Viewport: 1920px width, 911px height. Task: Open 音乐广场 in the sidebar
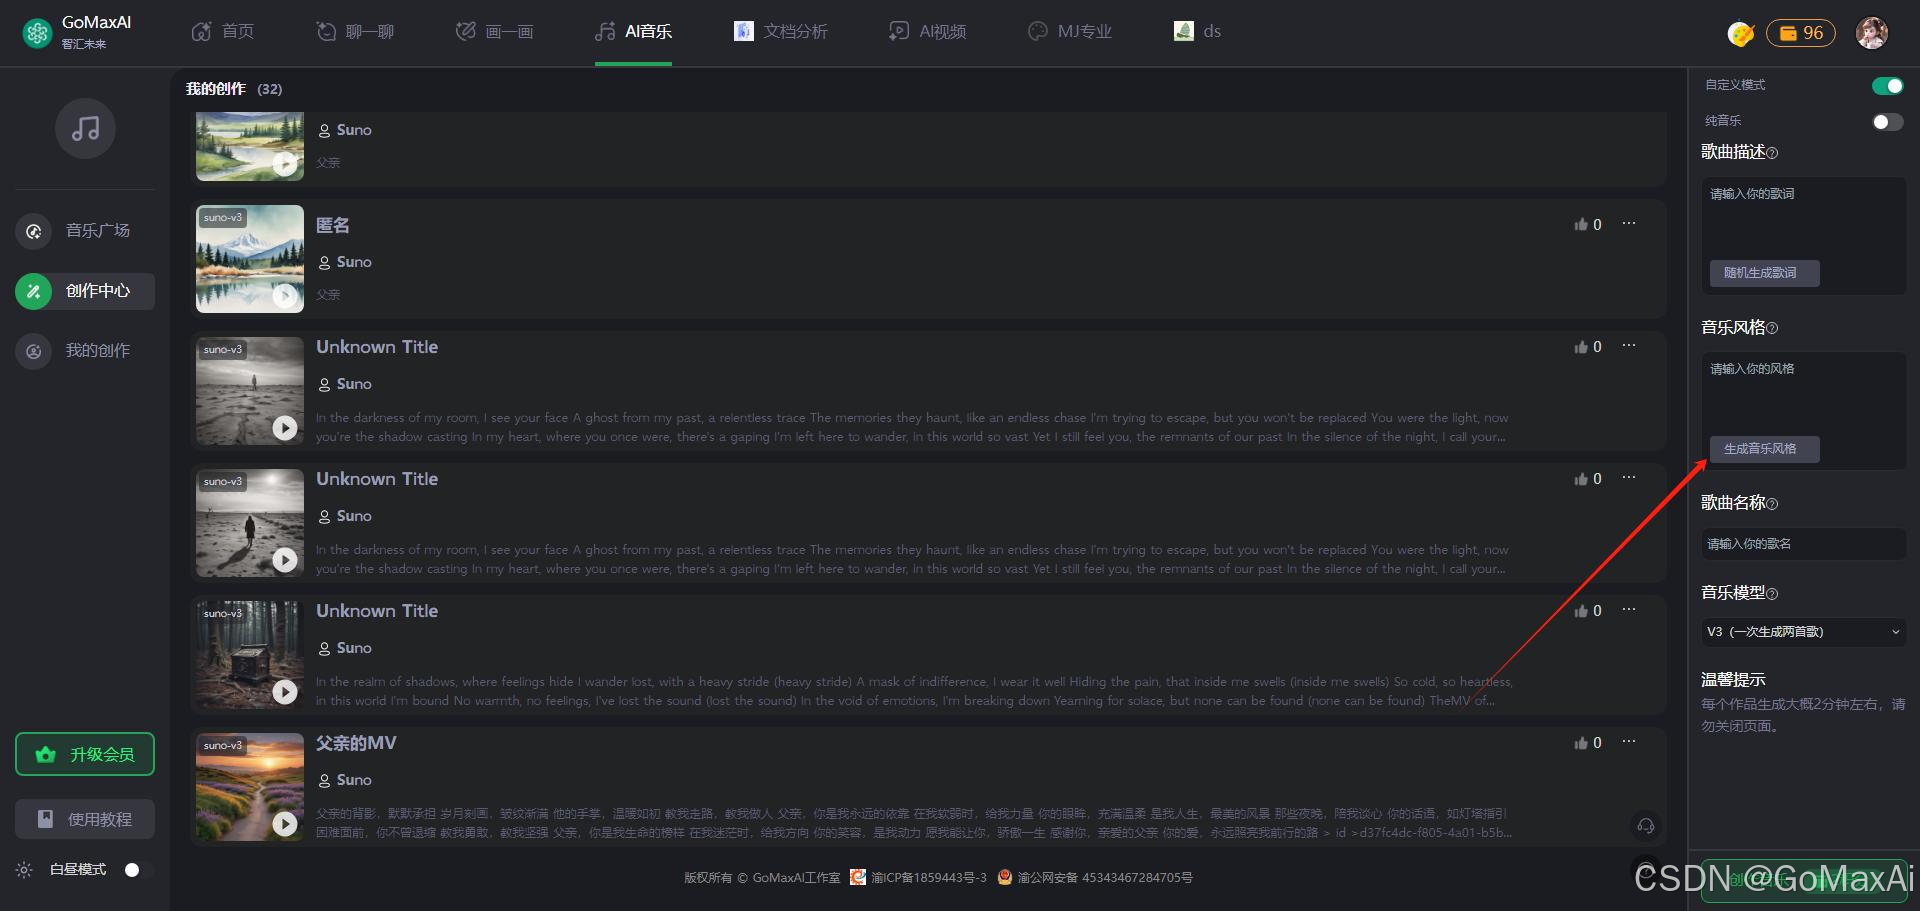85,231
